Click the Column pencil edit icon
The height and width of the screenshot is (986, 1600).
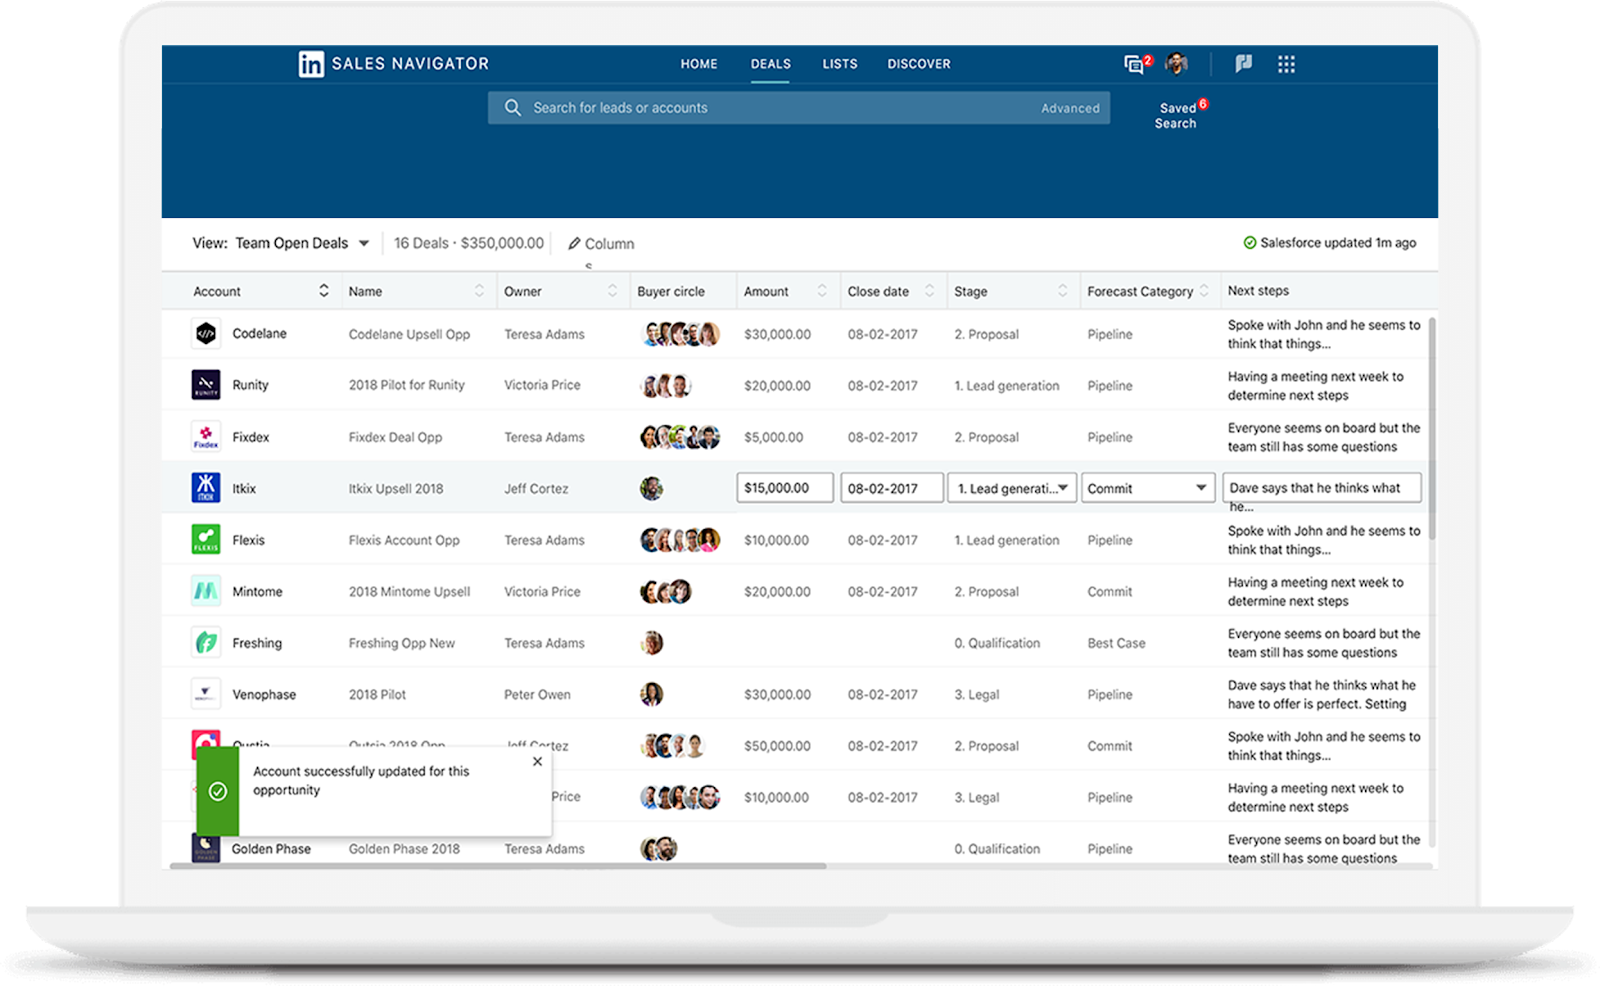(574, 244)
